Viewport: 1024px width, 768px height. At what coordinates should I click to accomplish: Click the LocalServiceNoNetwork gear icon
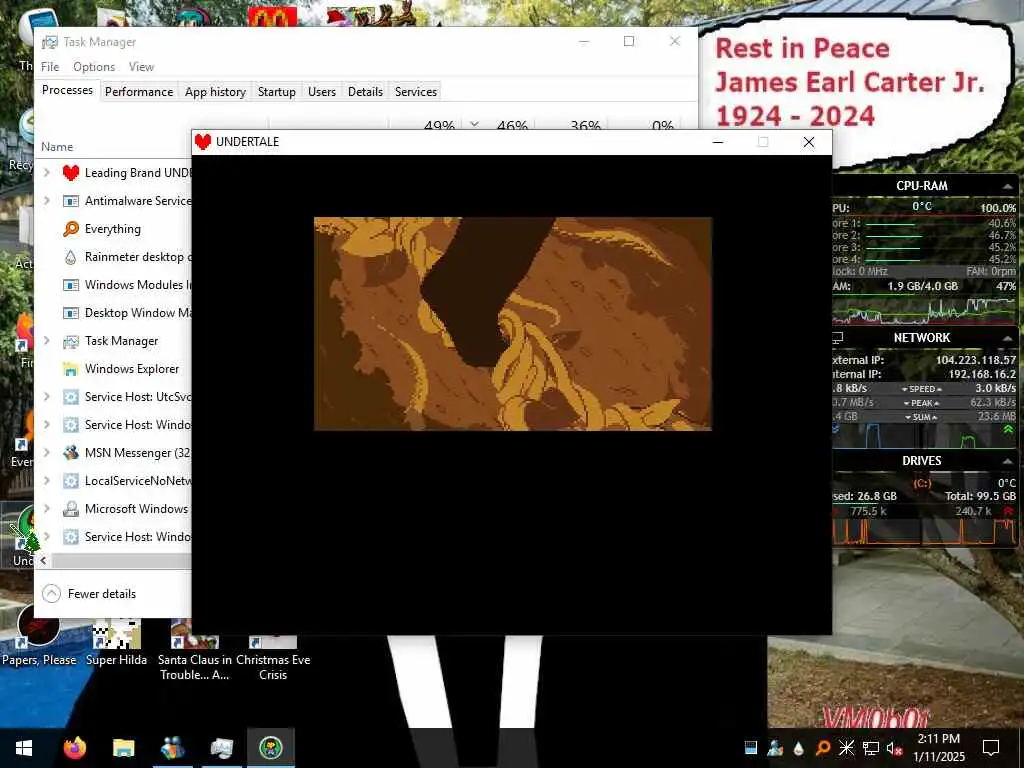[x=71, y=481]
